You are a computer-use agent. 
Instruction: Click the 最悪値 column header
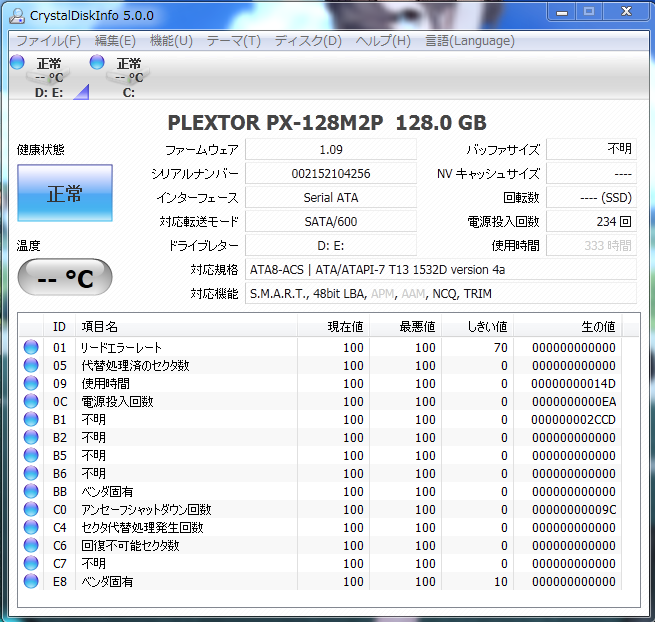coord(405,326)
